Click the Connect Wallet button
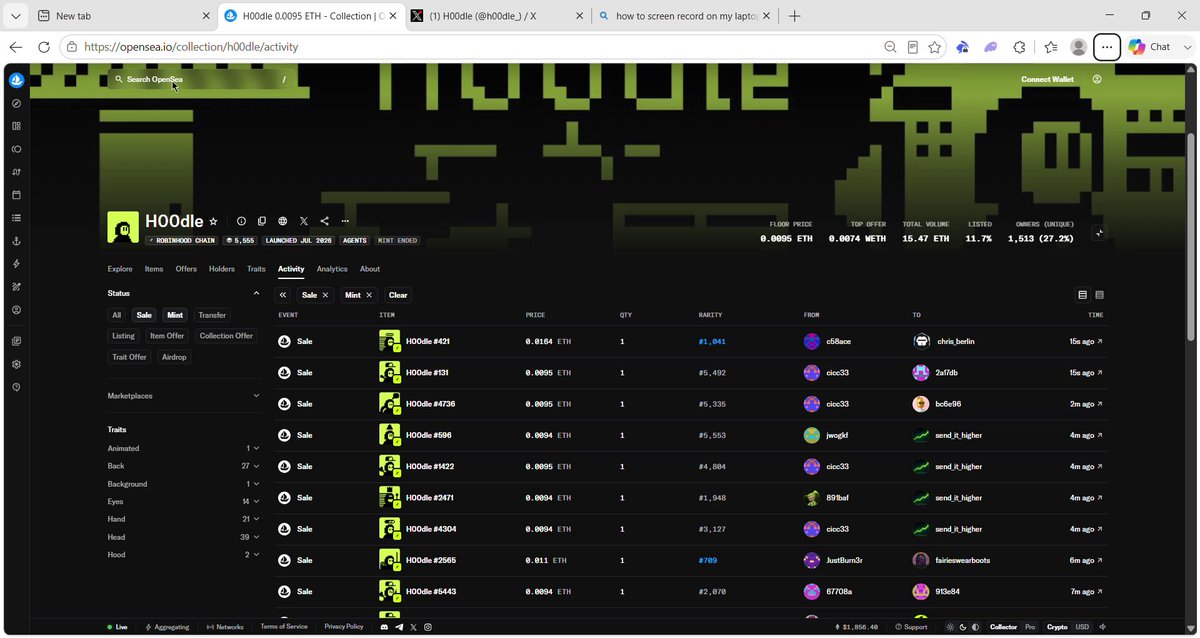The image size is (1200, 638). click(x=1047, y=79)
